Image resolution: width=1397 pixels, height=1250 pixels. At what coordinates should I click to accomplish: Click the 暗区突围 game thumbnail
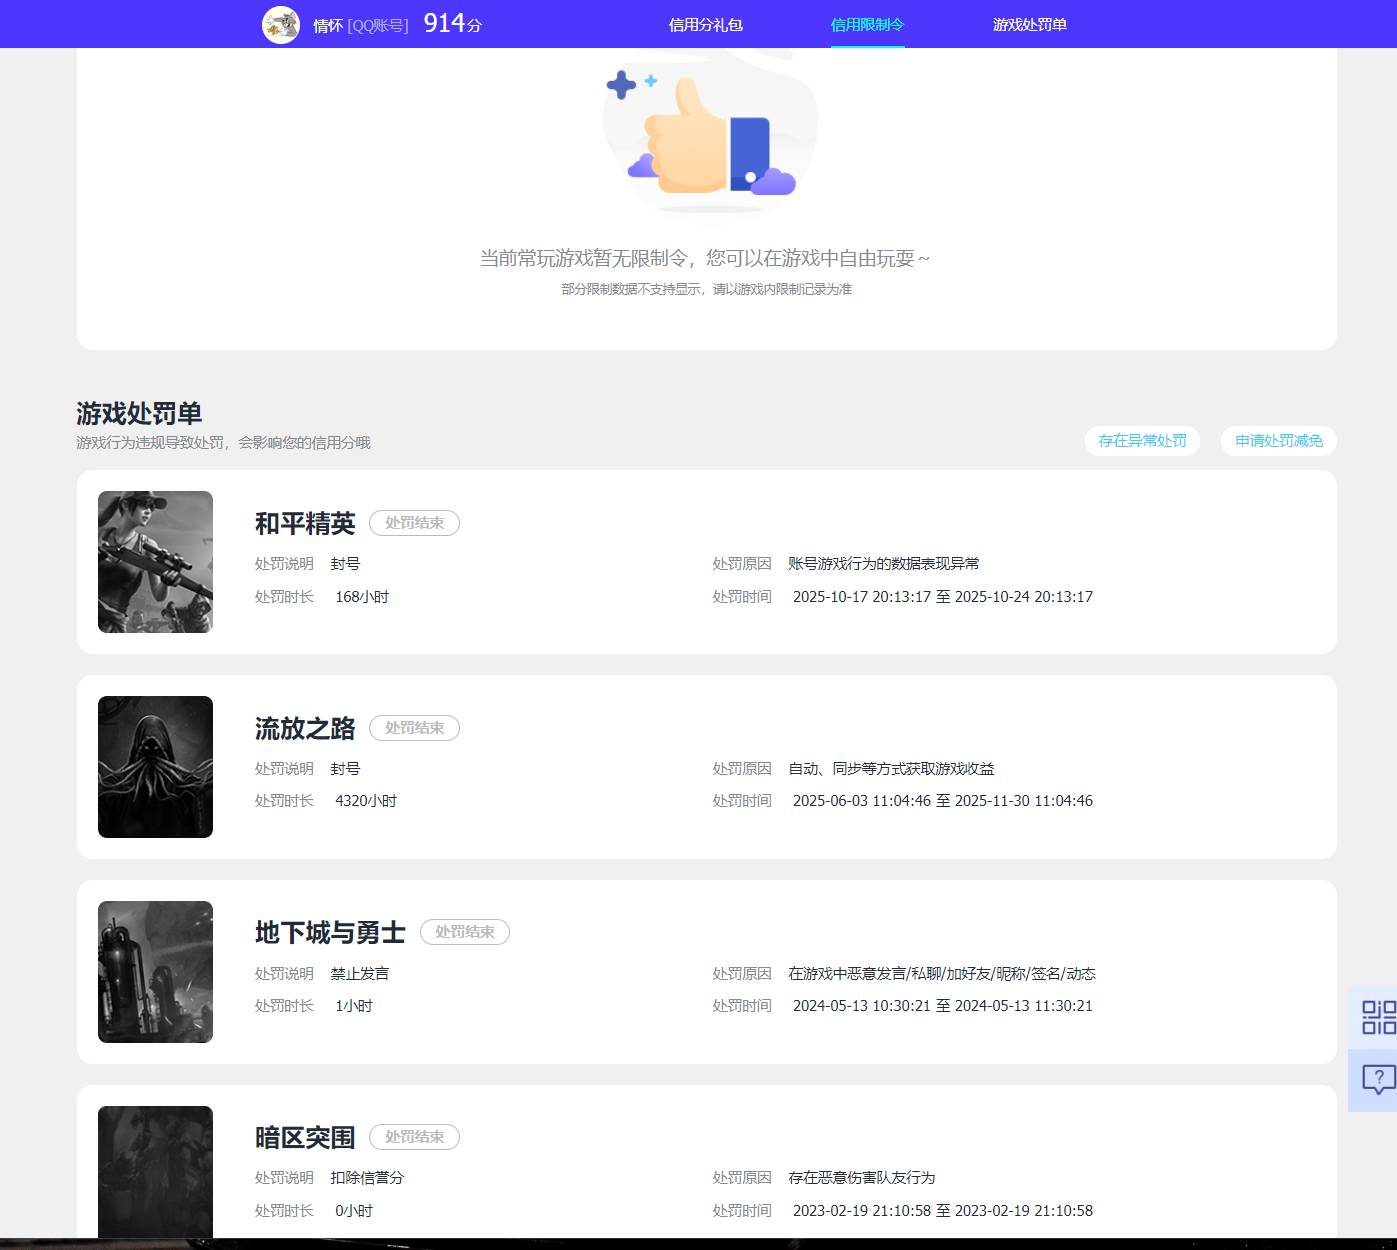click(x=155, y=1170)
